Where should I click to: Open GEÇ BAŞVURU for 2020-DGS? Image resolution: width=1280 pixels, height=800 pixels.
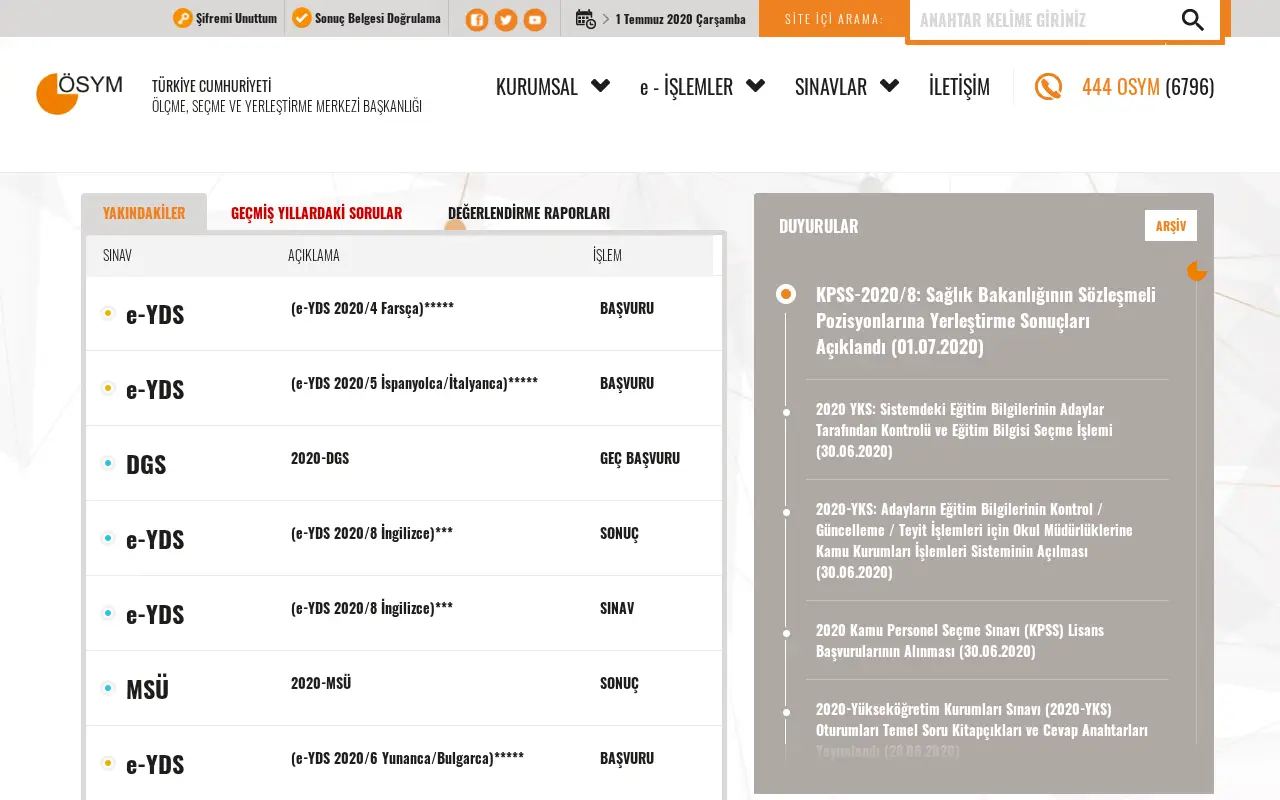click(640, 458)
